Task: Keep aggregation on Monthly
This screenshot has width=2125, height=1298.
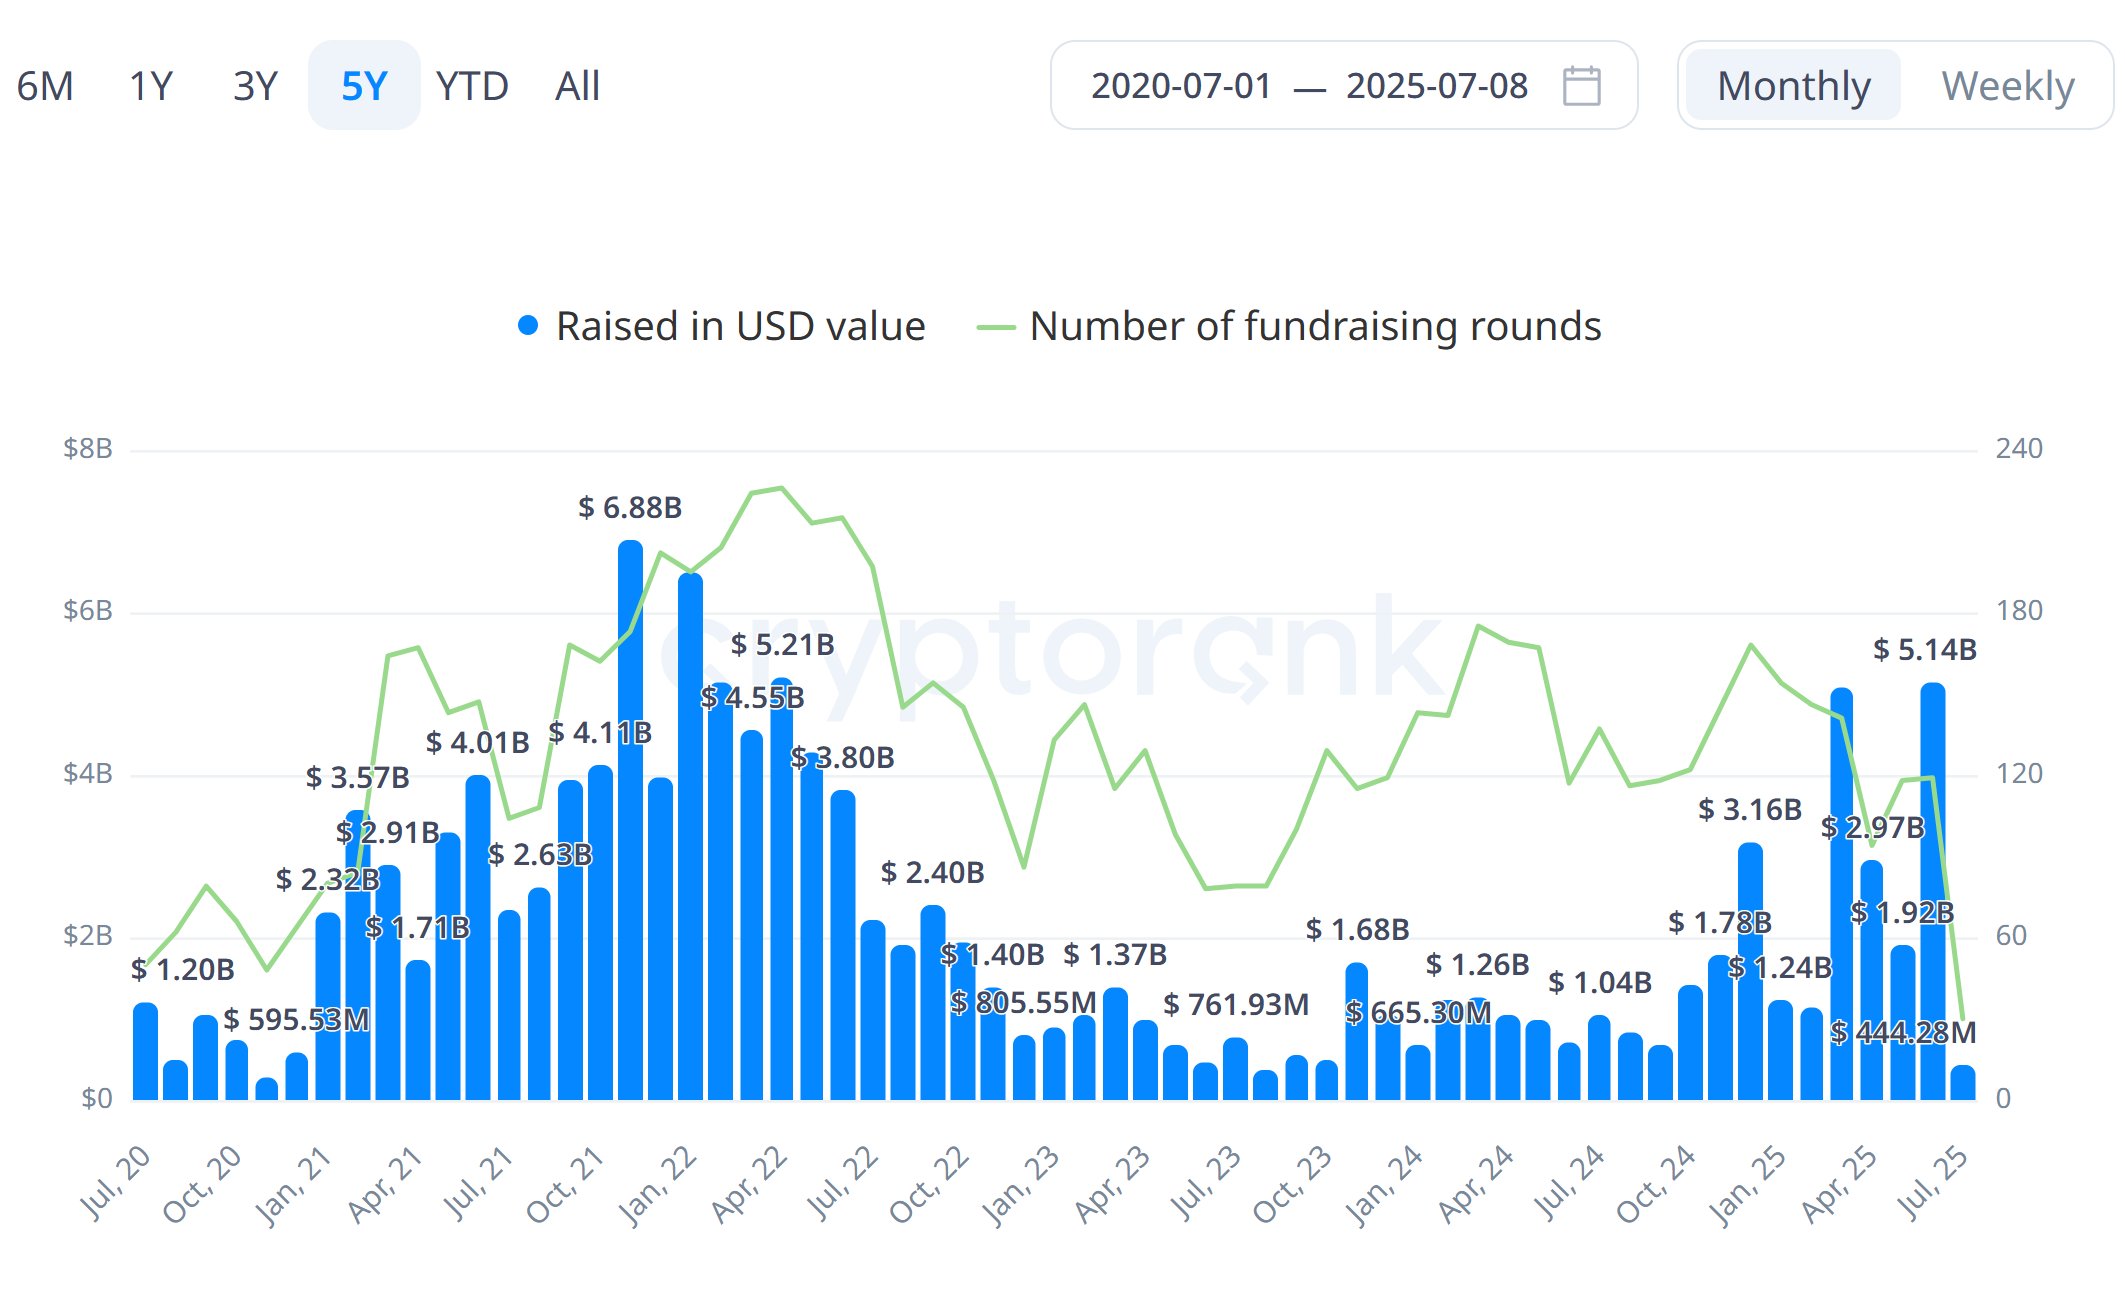Action: pos(1793,86)
